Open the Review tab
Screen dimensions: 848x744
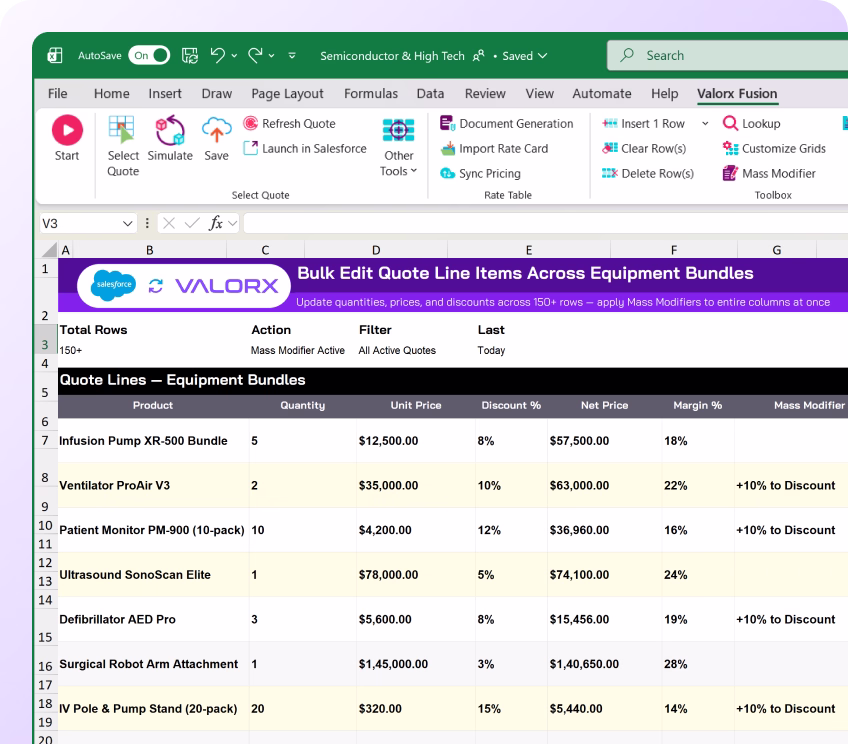point(485,94)
